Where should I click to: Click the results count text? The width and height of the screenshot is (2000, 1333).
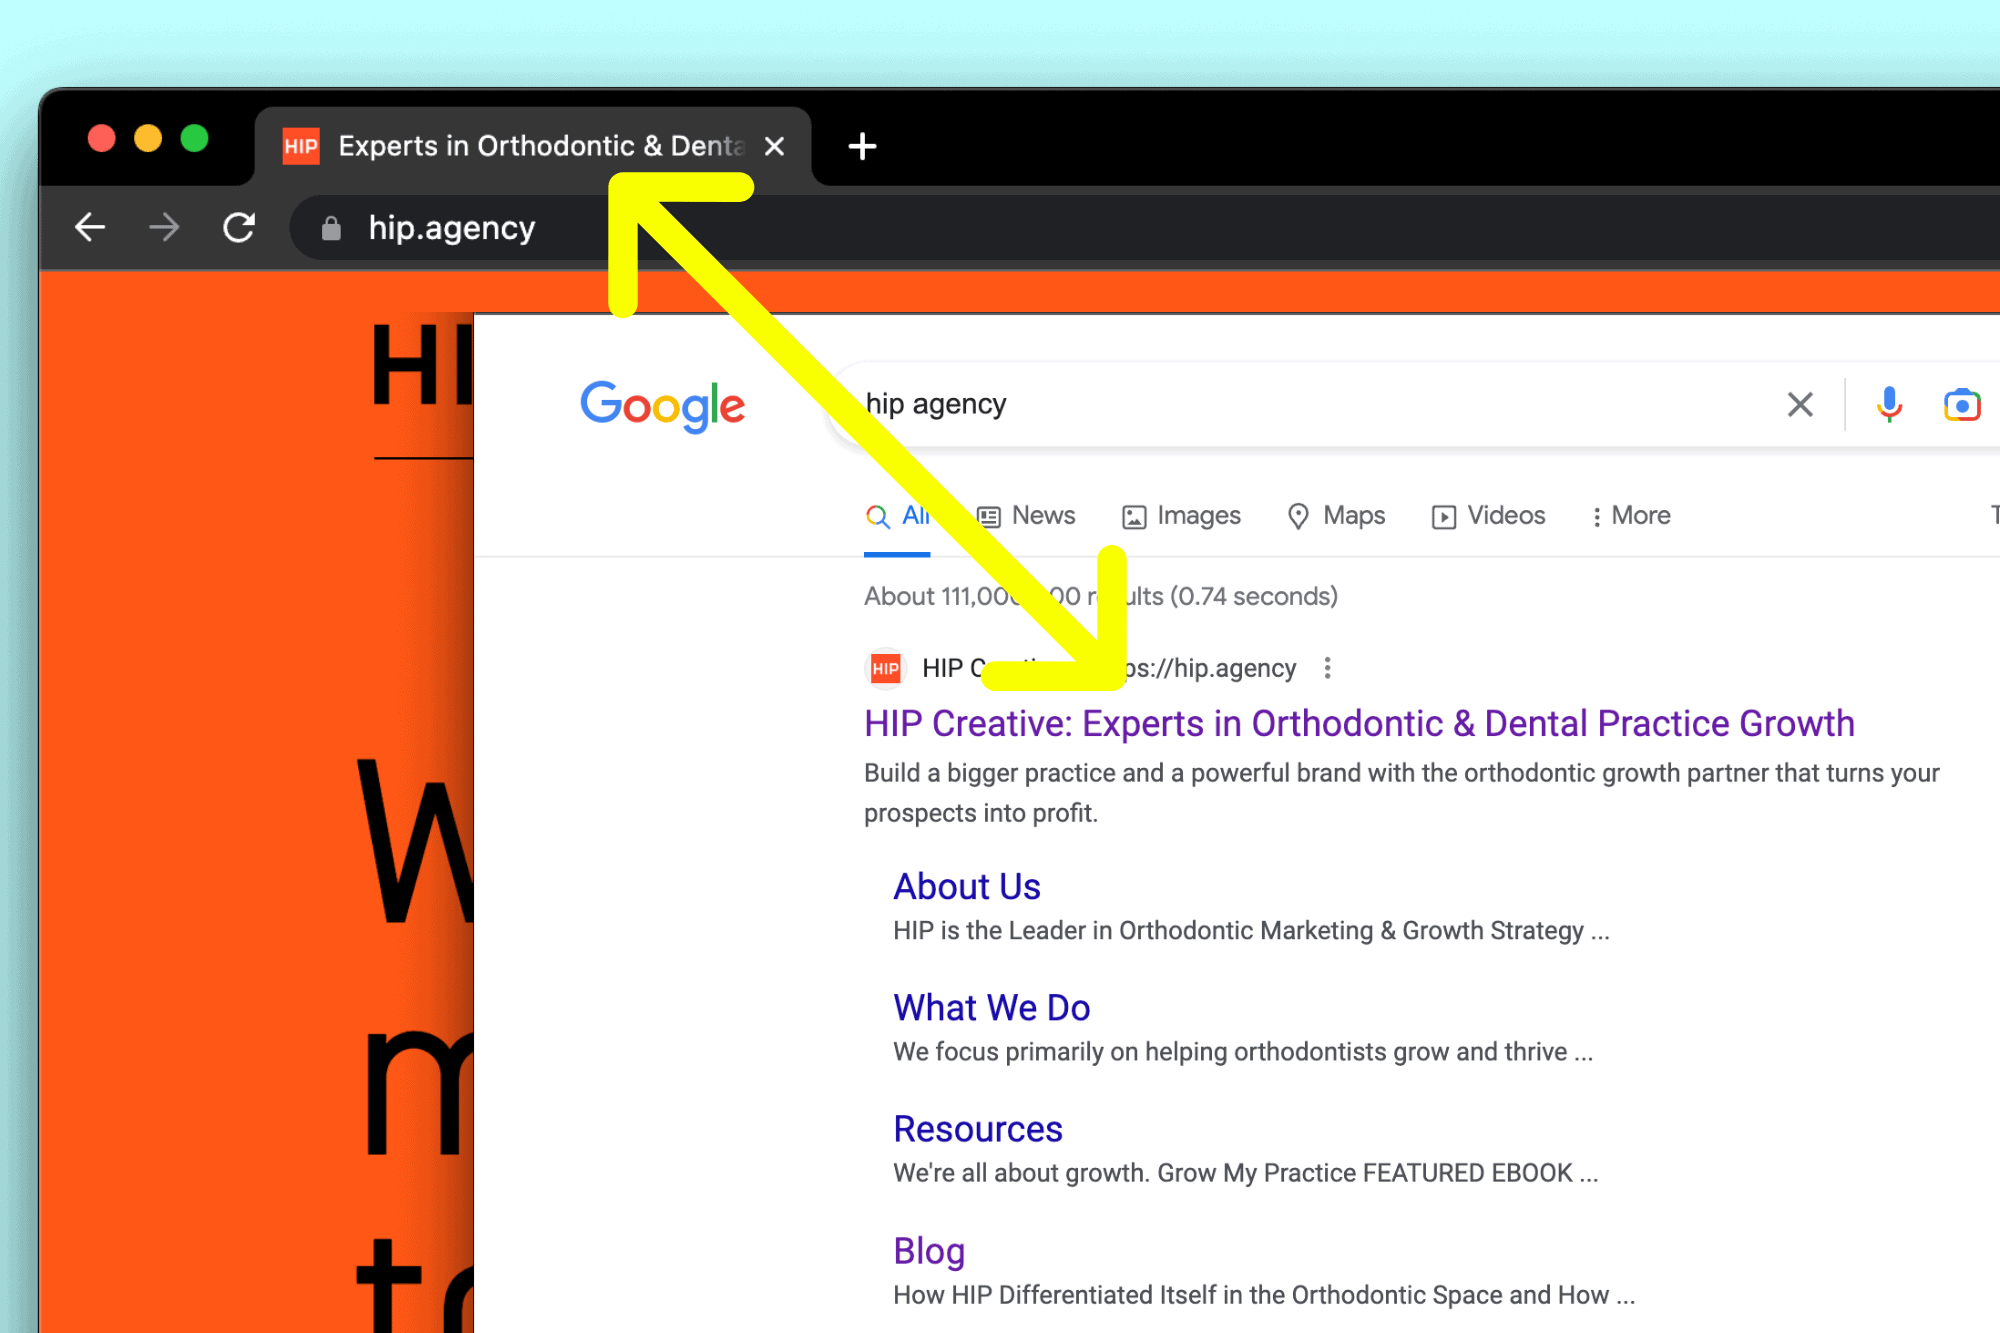pyautogui.click(x=1101, y=596)
